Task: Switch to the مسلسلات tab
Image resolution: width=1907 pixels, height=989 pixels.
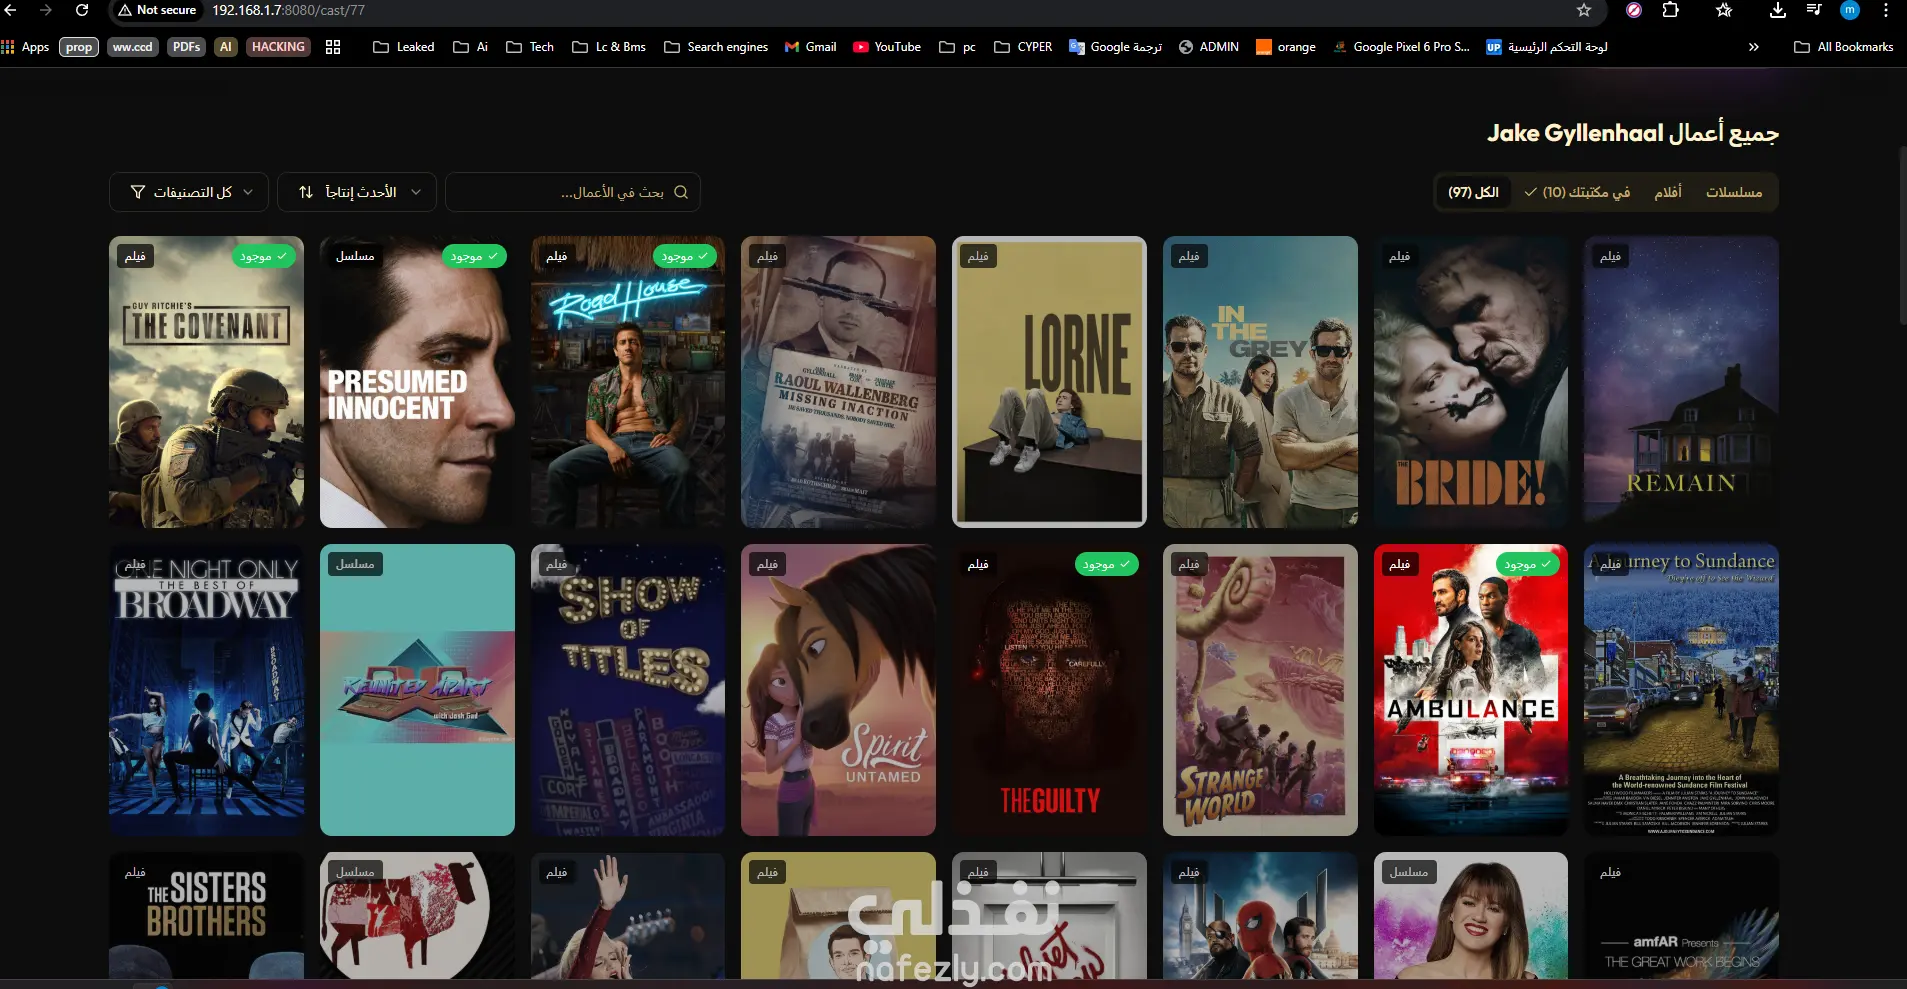Action: pos(1734,192)
